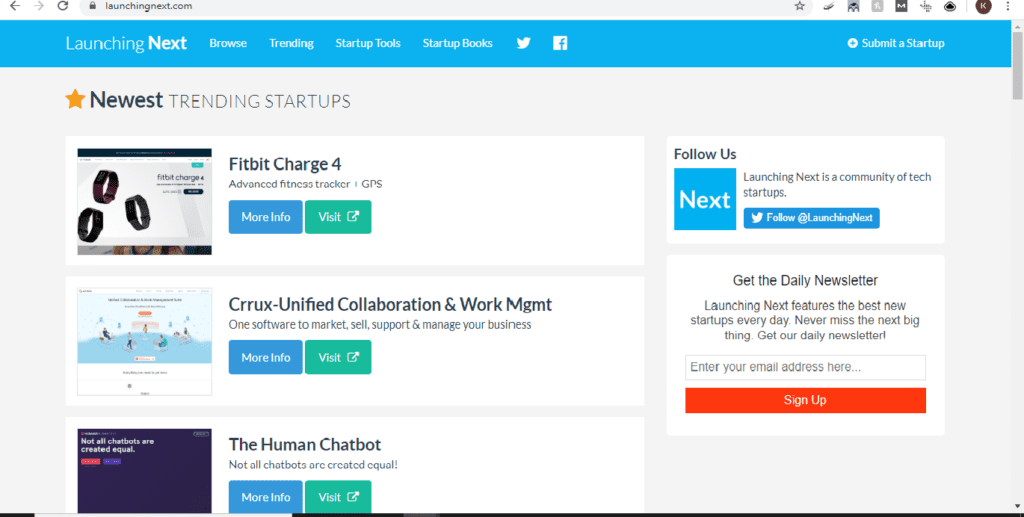Click the launchingnext.com URL in address bar
This screenshot has width=1024, height=517.
point(149,6)
